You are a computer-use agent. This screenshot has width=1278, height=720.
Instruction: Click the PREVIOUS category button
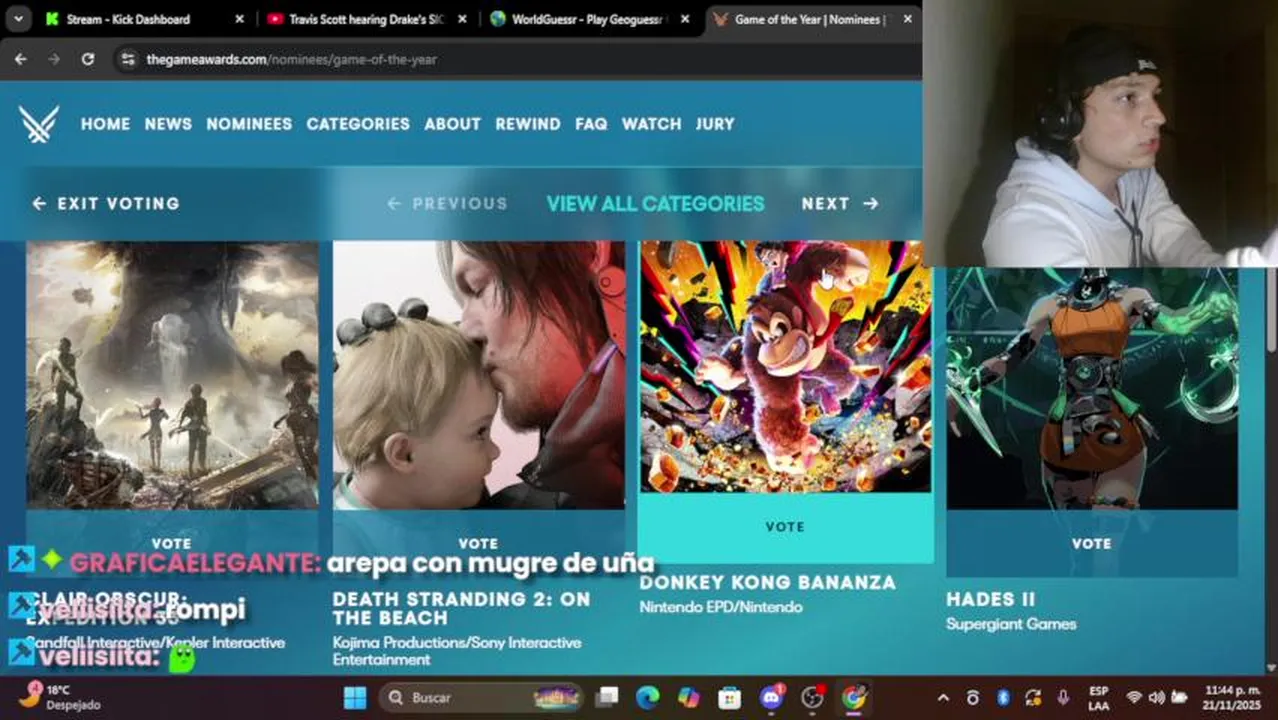pos(447,203)
